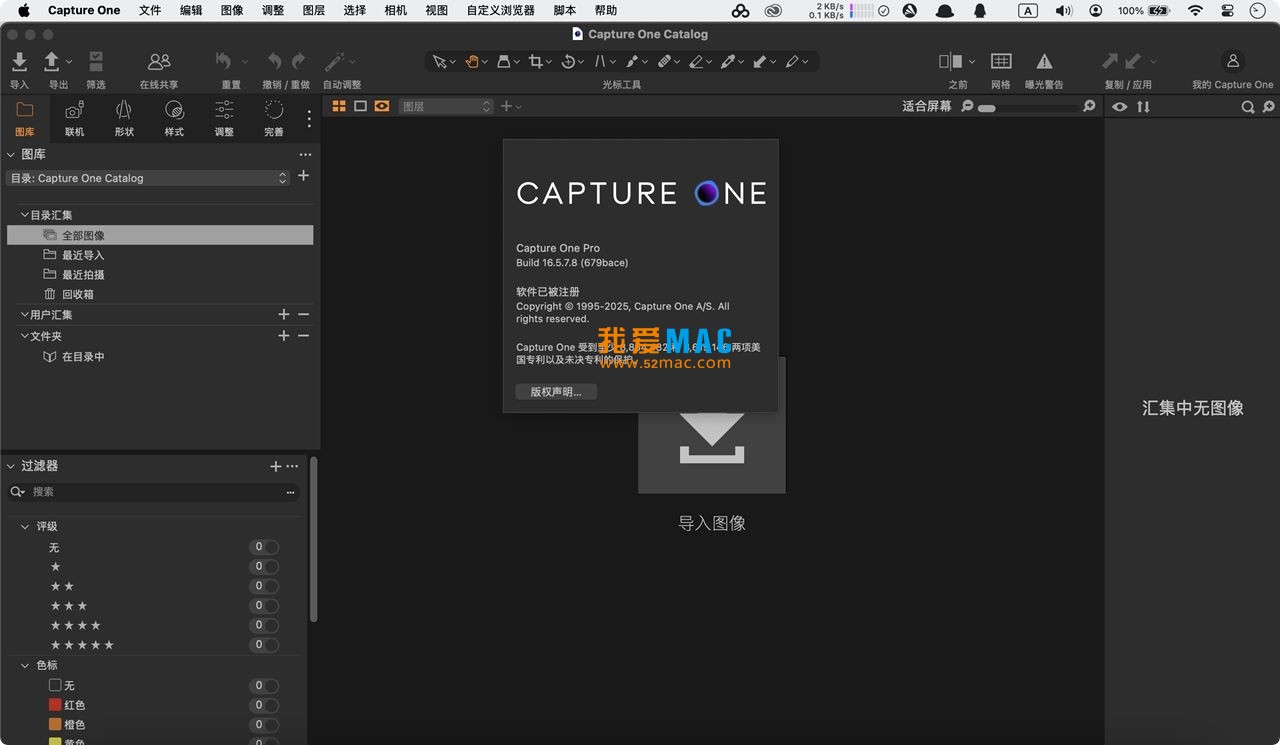Viewport: 1280px width, 745px height.
Task: Click the browser search magnifier icon
Action: [1248, 107]
